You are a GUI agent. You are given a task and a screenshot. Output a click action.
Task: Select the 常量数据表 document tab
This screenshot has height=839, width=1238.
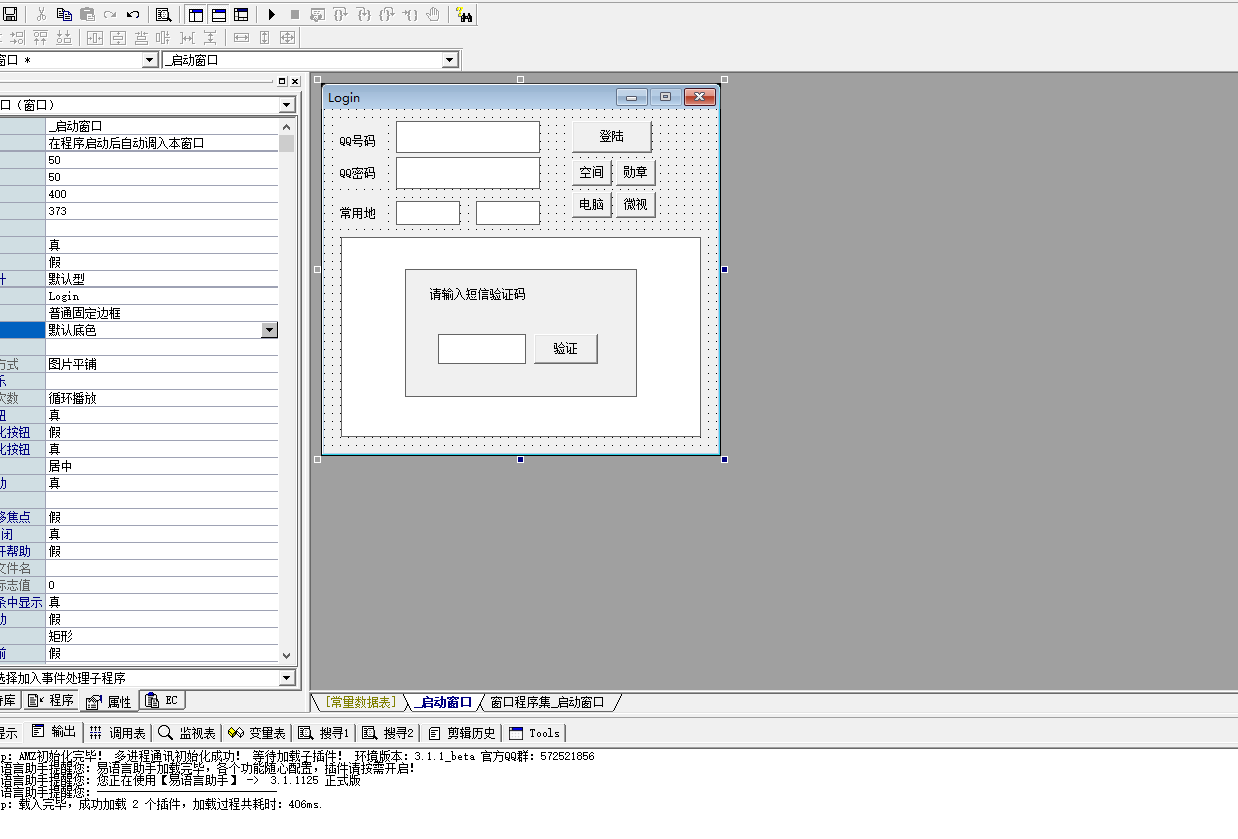click(x=361, y=702)
